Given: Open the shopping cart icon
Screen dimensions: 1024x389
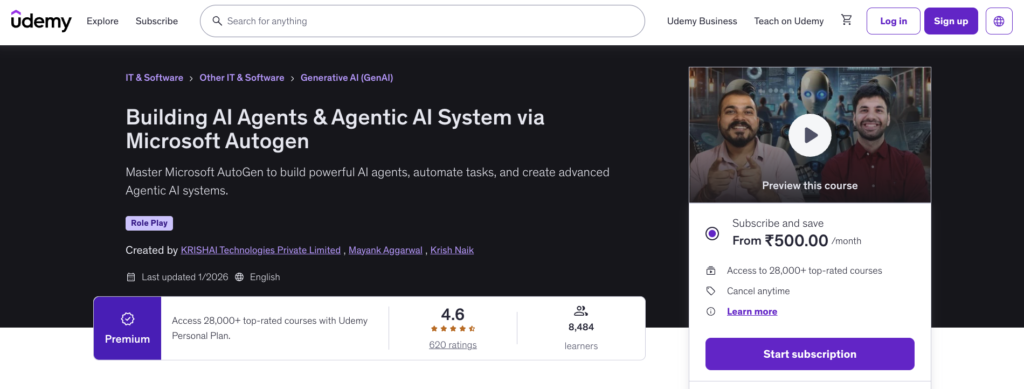Looking at the screenshot, I should (x=846, y=20).
